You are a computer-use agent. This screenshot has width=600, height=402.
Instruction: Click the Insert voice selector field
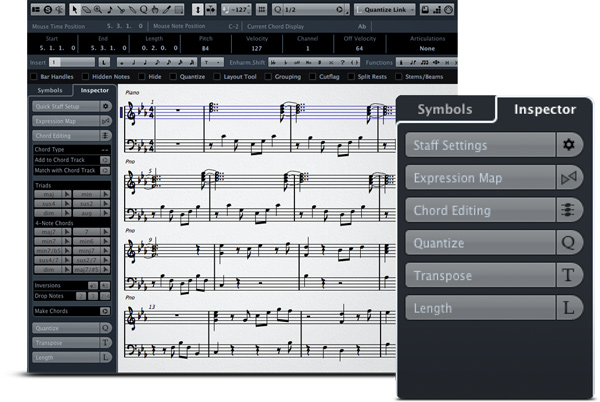(72, 62)
